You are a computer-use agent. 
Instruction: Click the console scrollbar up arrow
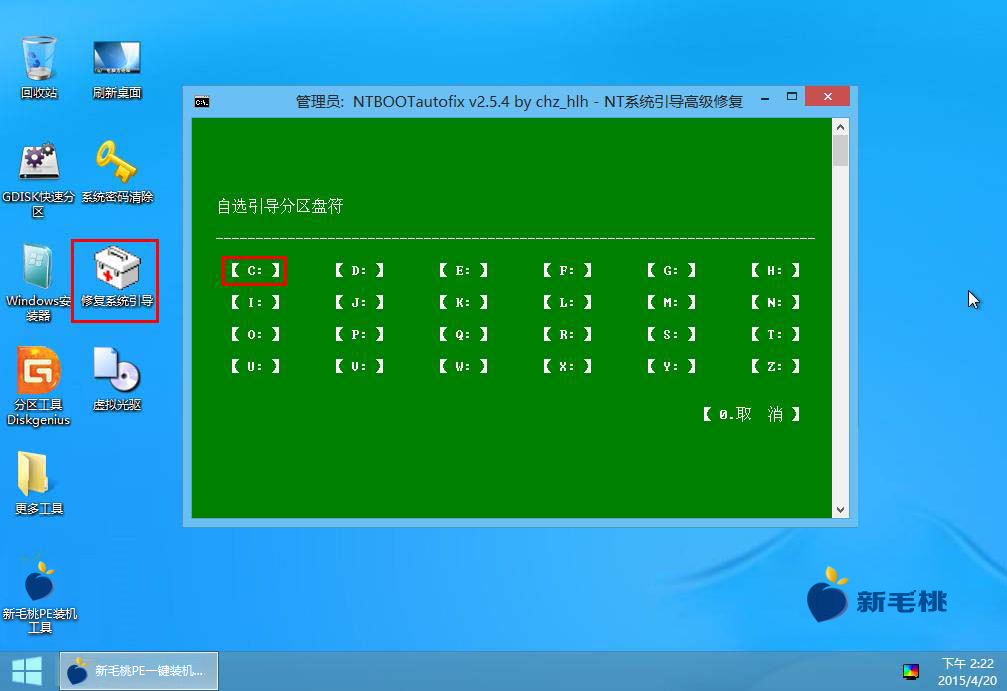pyautogui.click(x=840, y=127)
